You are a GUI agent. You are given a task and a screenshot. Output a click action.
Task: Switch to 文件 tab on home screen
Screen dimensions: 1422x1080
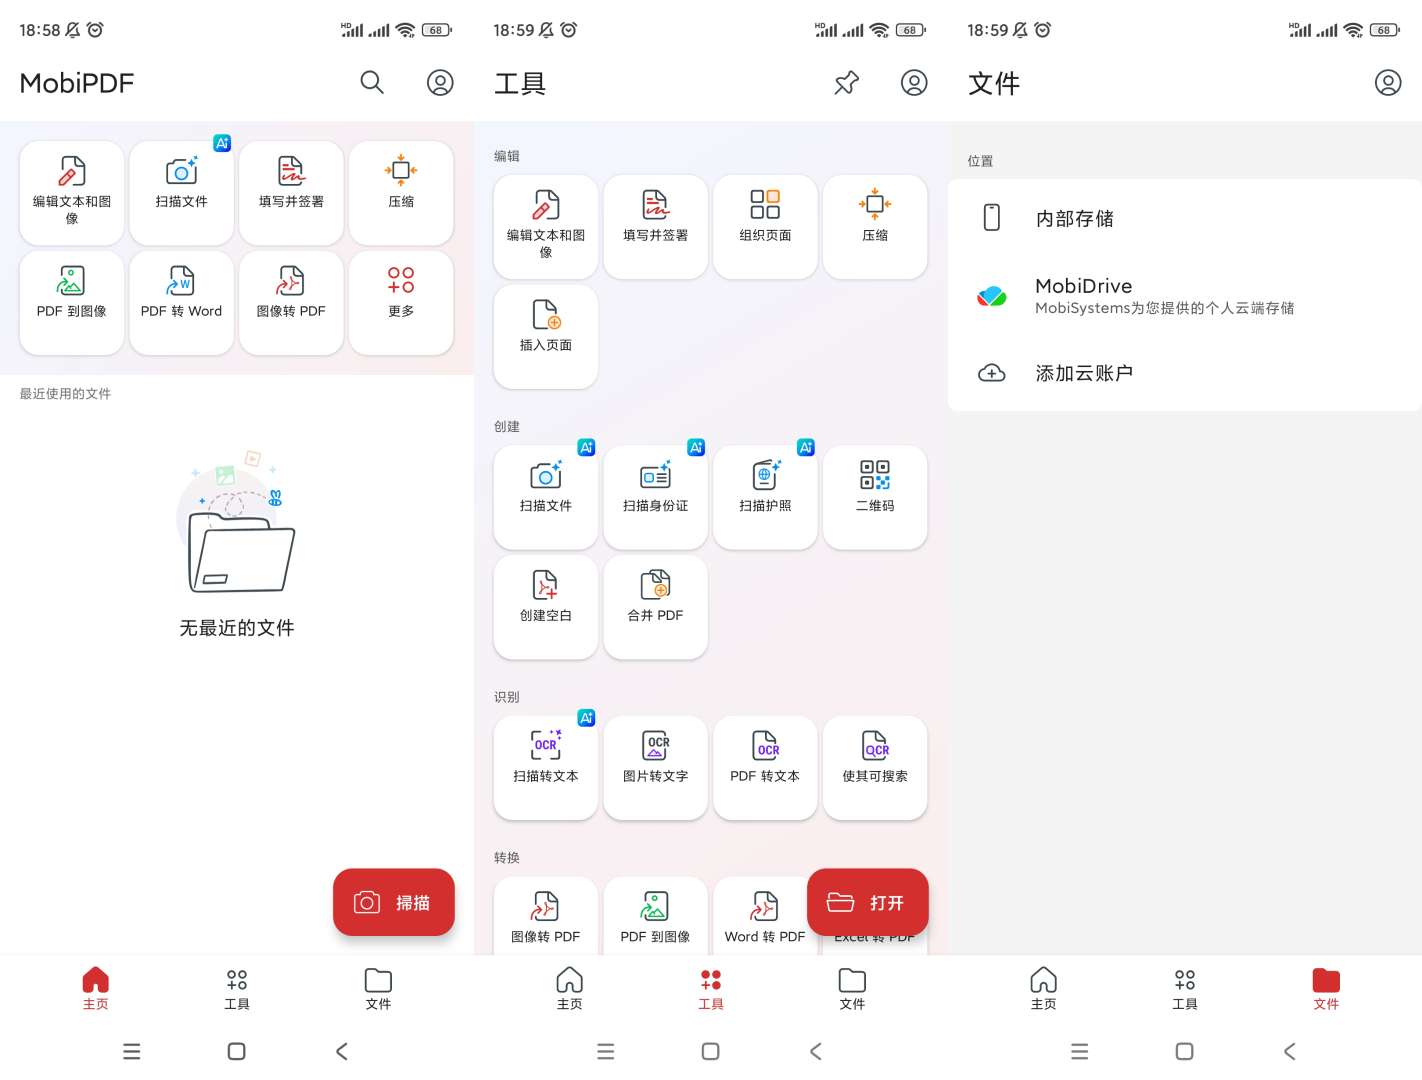point(378,990)
